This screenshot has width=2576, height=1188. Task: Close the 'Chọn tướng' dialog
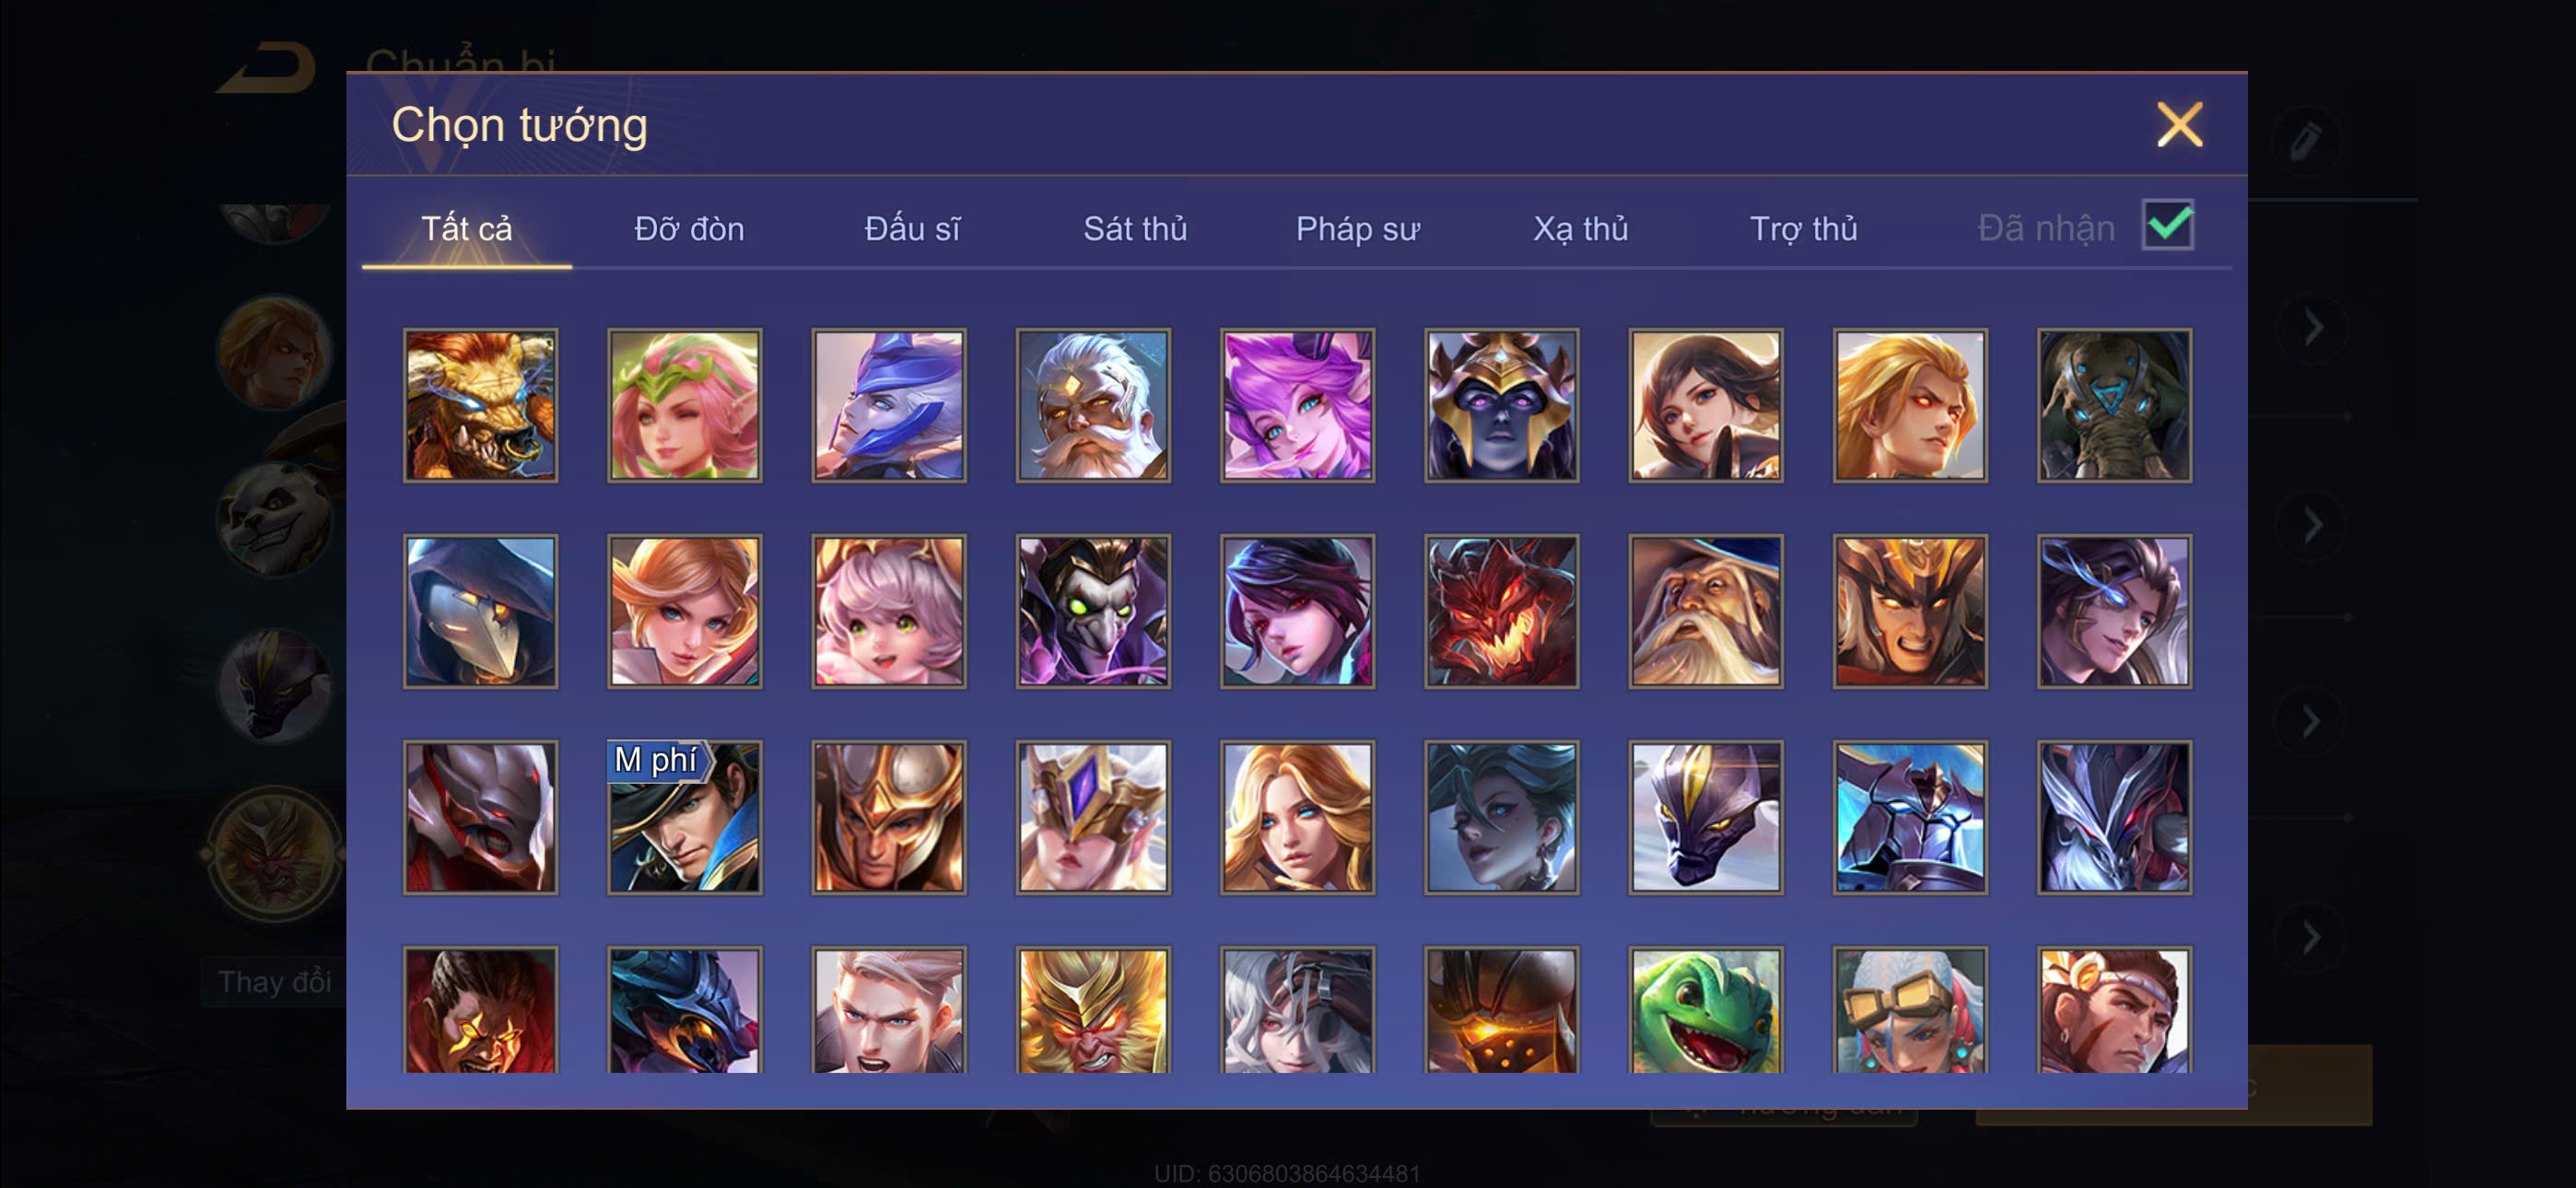(x=2179, y=125)
